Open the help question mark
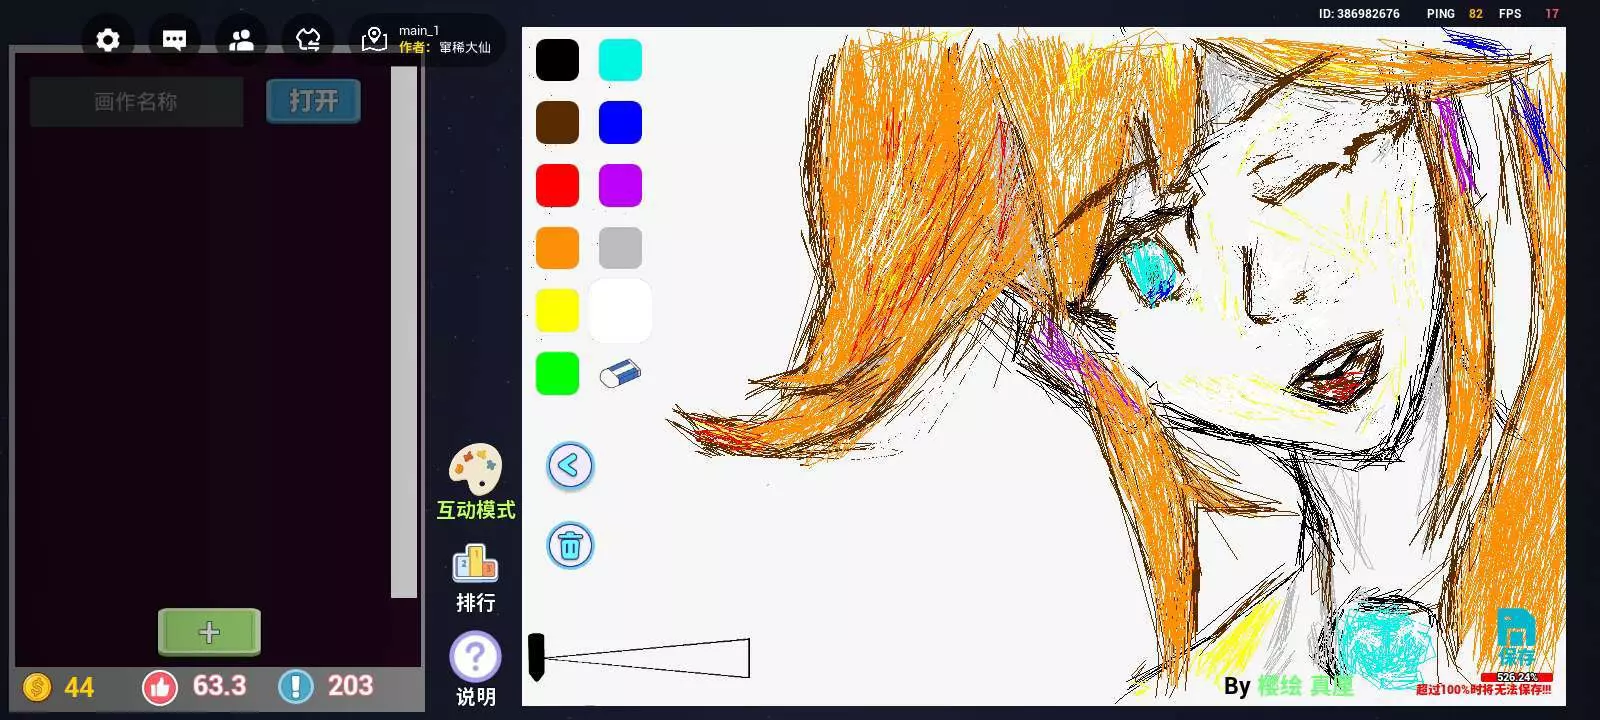This screenshot has width=1600, height=720. click(475, 658)
